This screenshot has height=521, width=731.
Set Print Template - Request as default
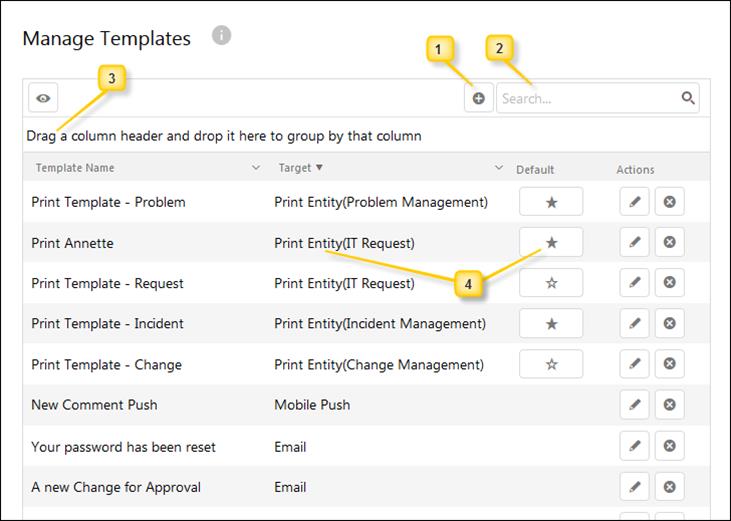tap(551, 283)
